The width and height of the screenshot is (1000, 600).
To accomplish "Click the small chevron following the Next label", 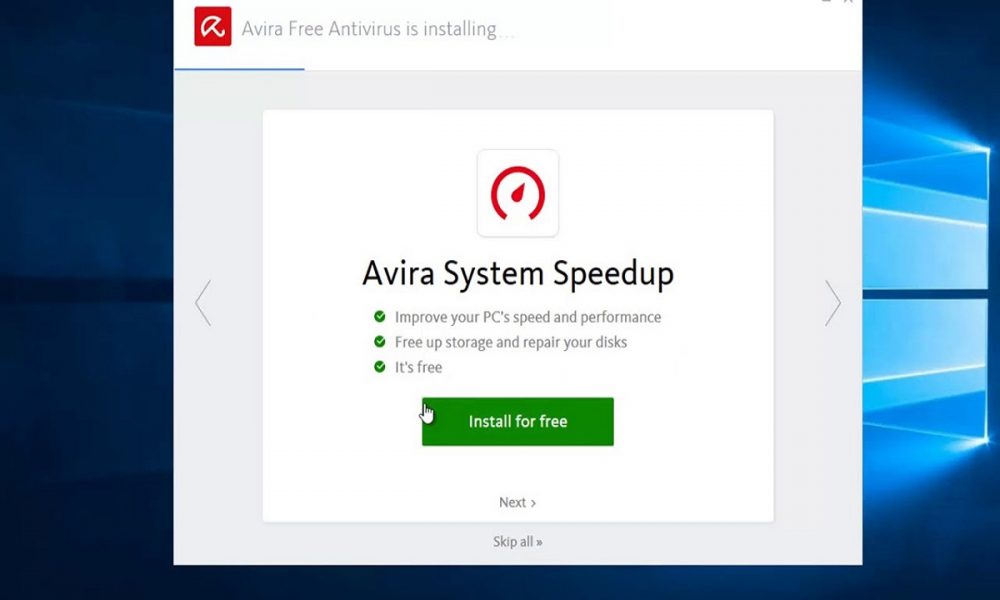I will click(x=533, y=502).
